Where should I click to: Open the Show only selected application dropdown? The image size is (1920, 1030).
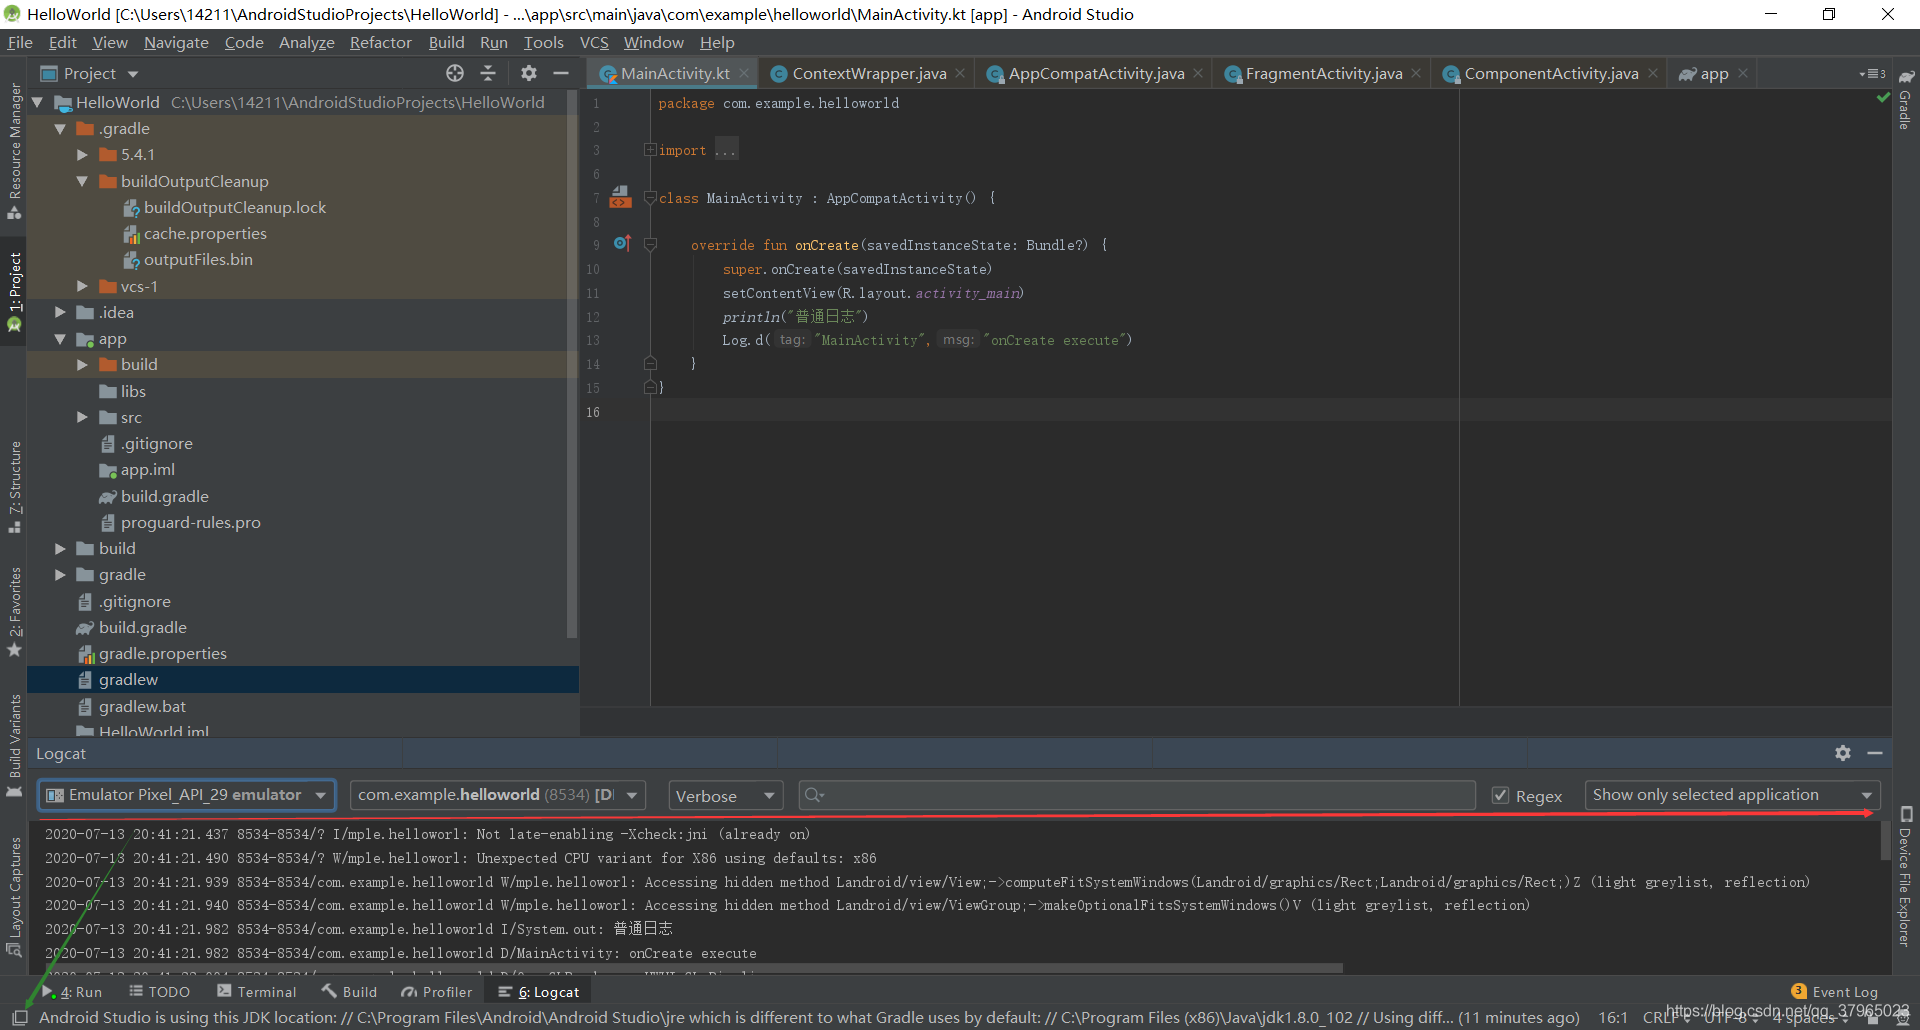1732,795
